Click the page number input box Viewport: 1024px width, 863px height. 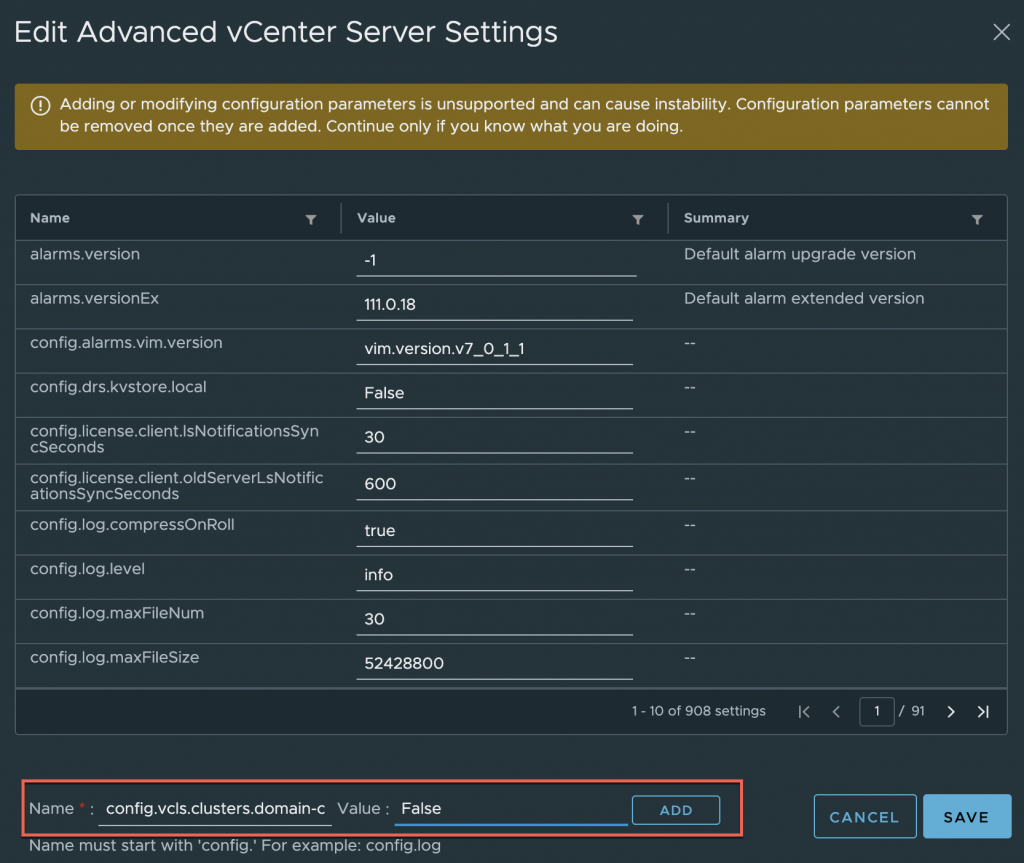coord(876,712)
